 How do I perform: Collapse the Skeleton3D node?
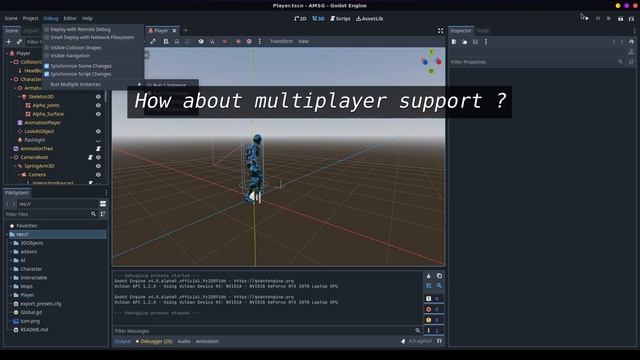pos(19,97)
